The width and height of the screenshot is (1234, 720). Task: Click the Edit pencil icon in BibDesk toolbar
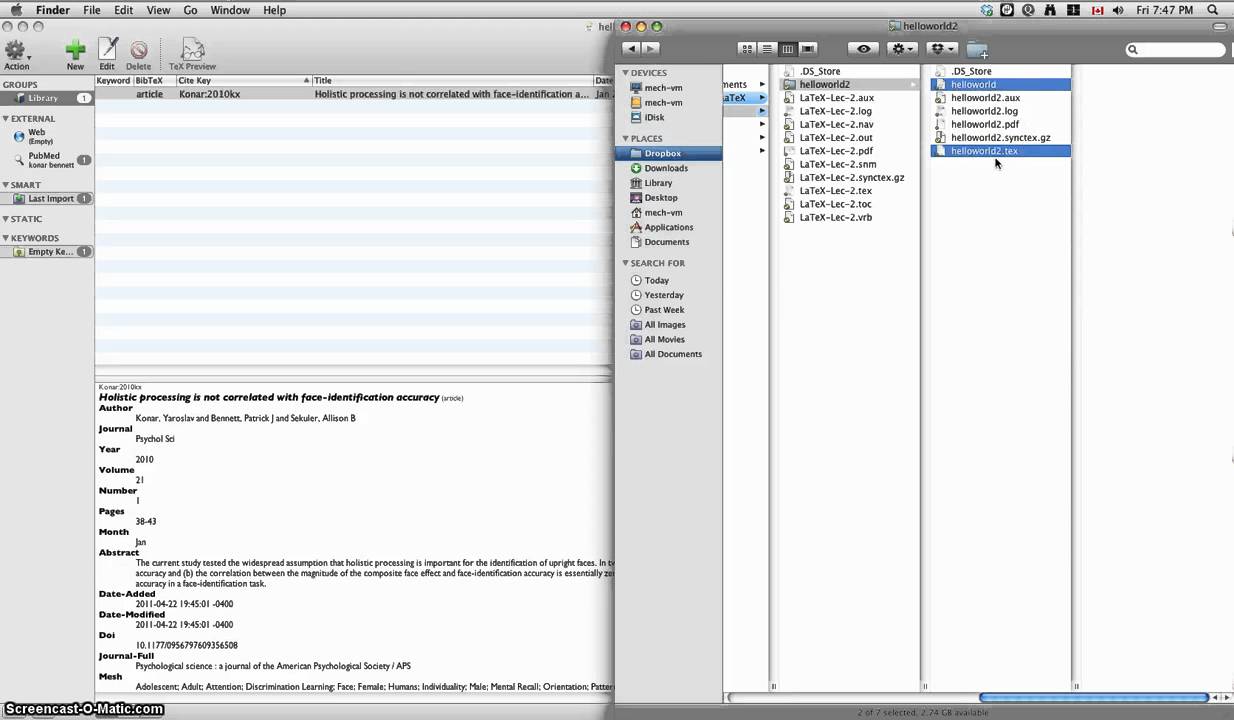107,55
